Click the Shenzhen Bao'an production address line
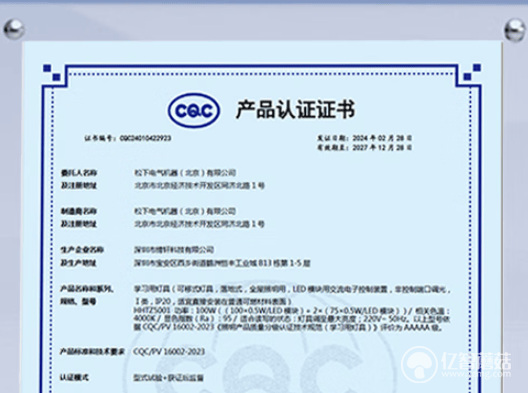528x393 pixels. [222, 263]
